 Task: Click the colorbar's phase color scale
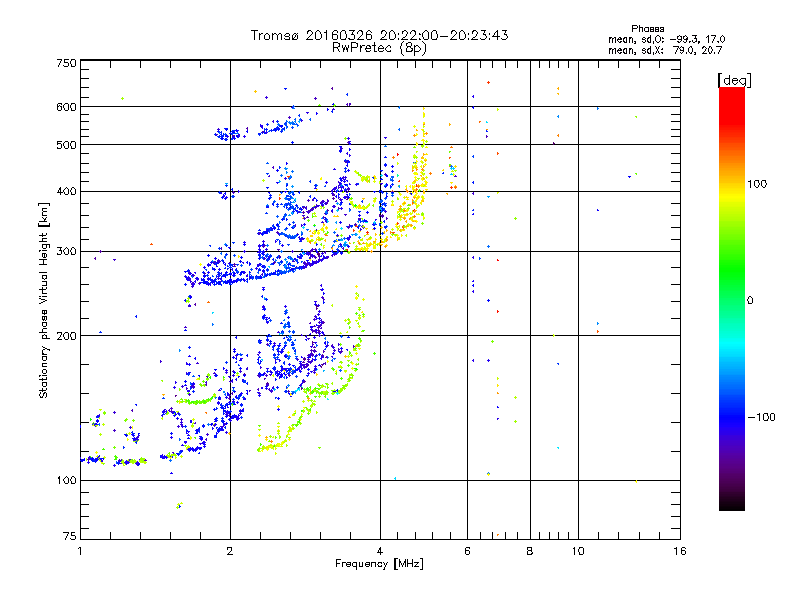732,298
